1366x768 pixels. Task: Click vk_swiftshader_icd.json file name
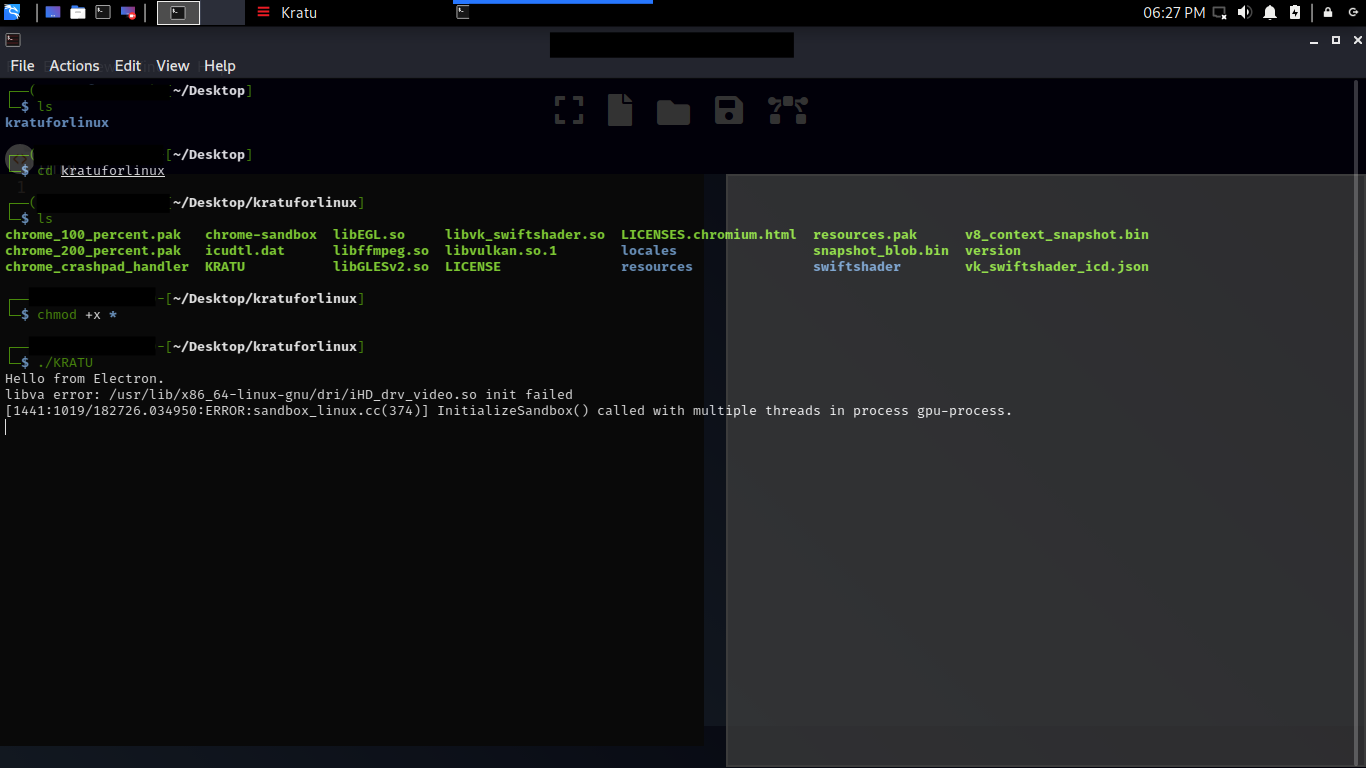(1057, 267)
